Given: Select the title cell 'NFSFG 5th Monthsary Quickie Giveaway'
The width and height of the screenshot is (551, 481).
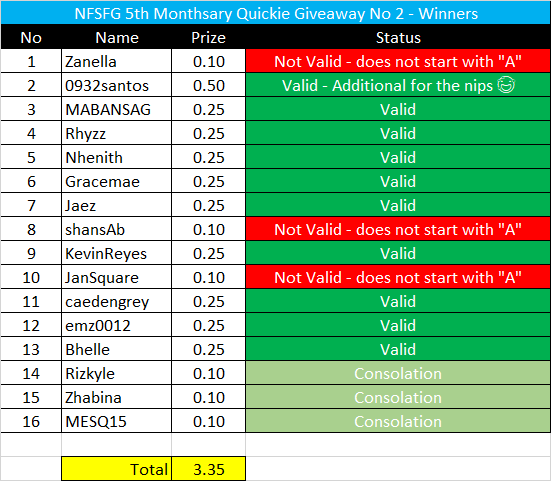Looking at the screenshot, I should (276, 13).
